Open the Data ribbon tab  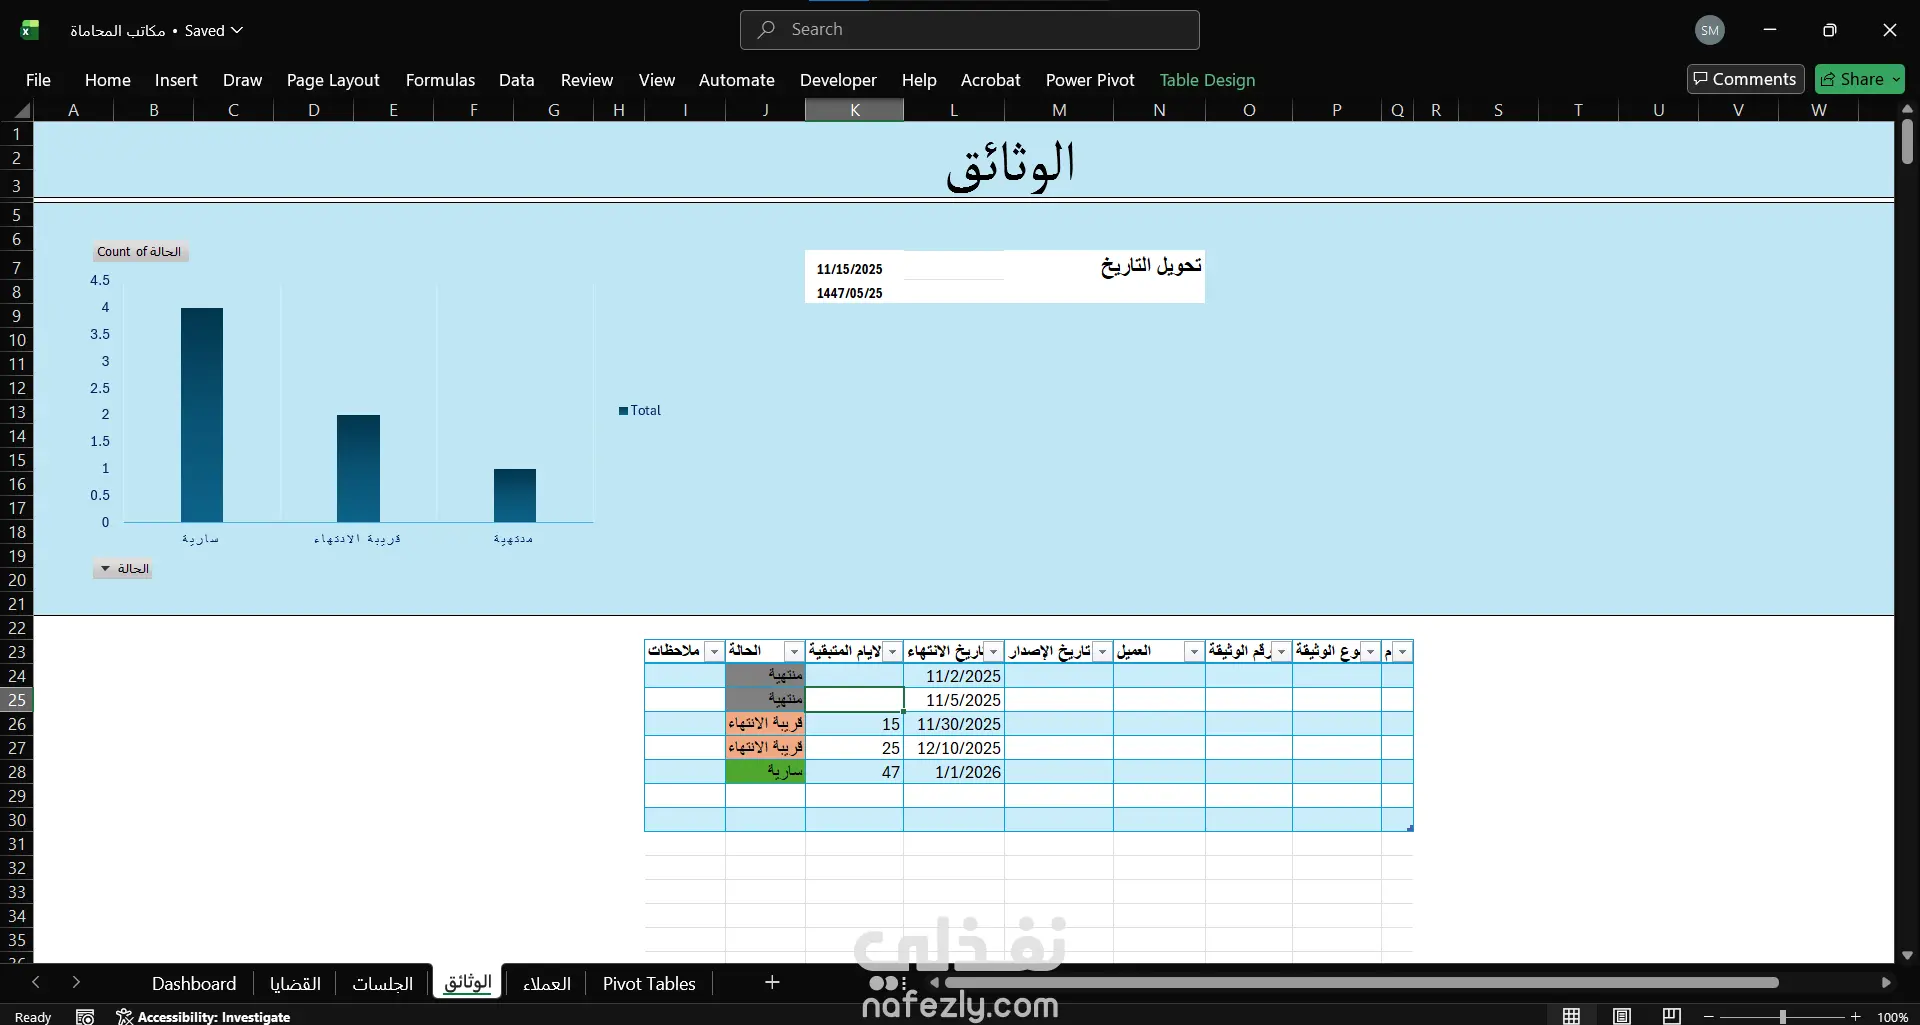(x=516, y=80)
